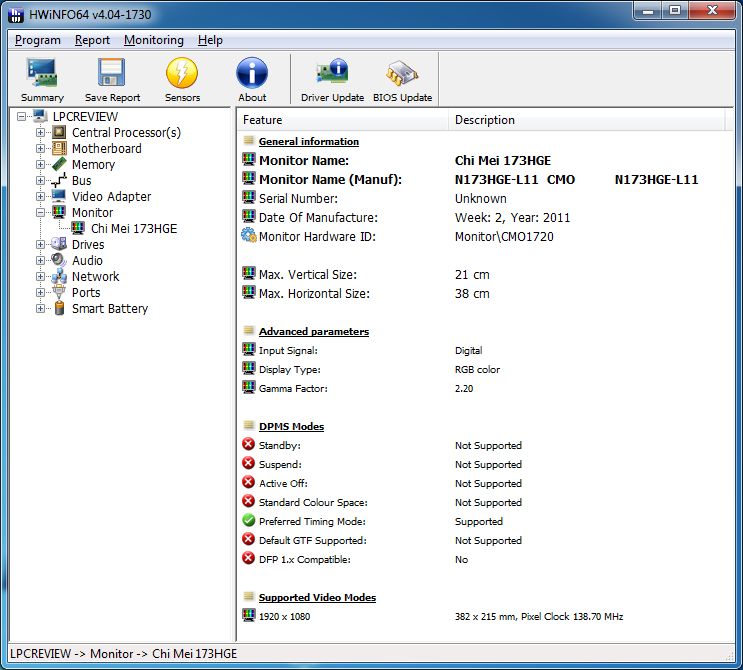The height and width of the screenshot is (670, 743).
Task: Open the Program menu
Action: (x=38, y=40)
